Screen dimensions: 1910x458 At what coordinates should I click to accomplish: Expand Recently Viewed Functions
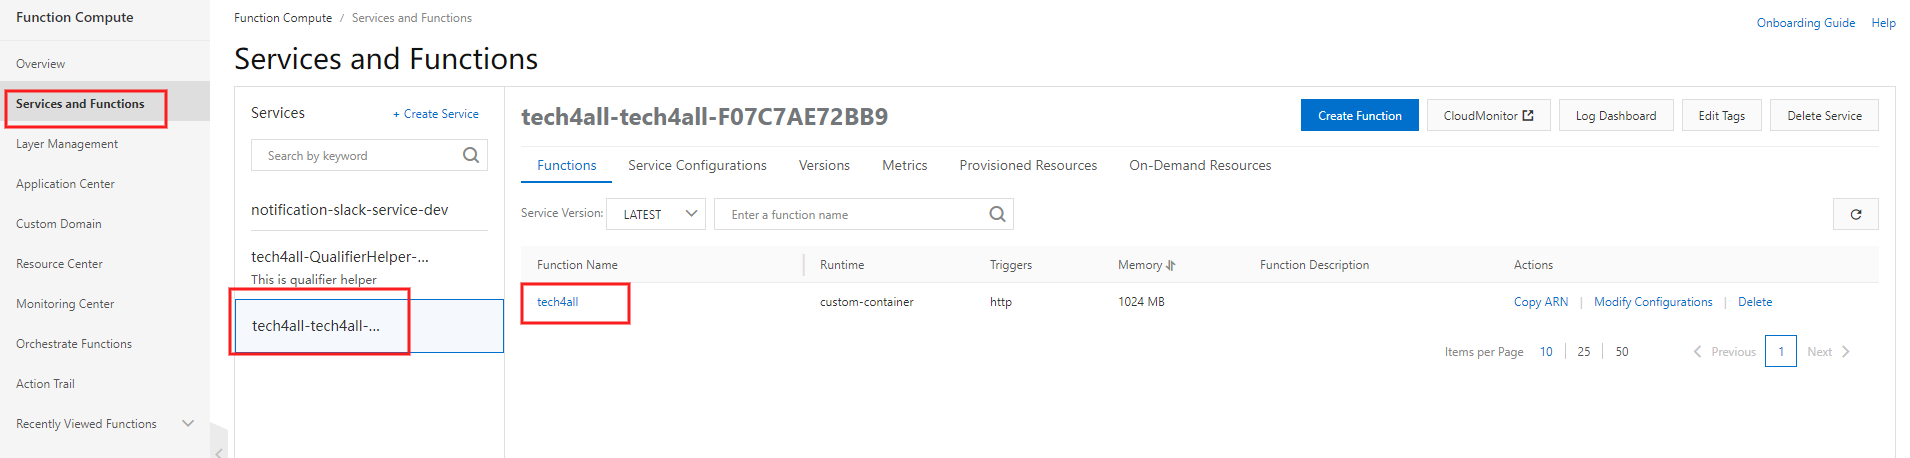point(187,424)
